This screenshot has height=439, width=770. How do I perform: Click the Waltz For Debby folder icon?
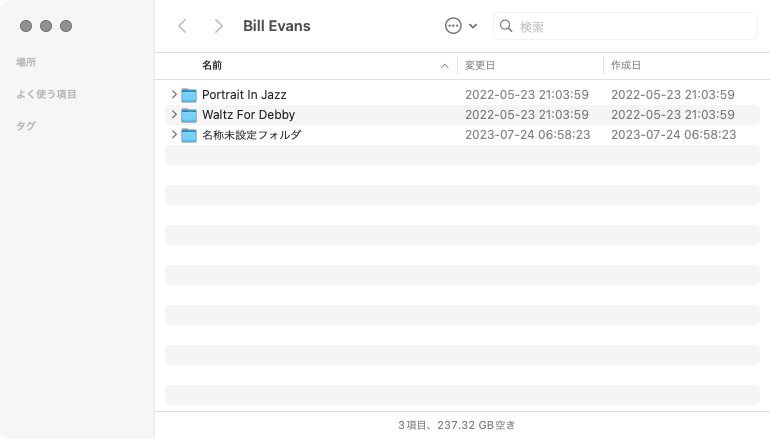tap(189, 115)
